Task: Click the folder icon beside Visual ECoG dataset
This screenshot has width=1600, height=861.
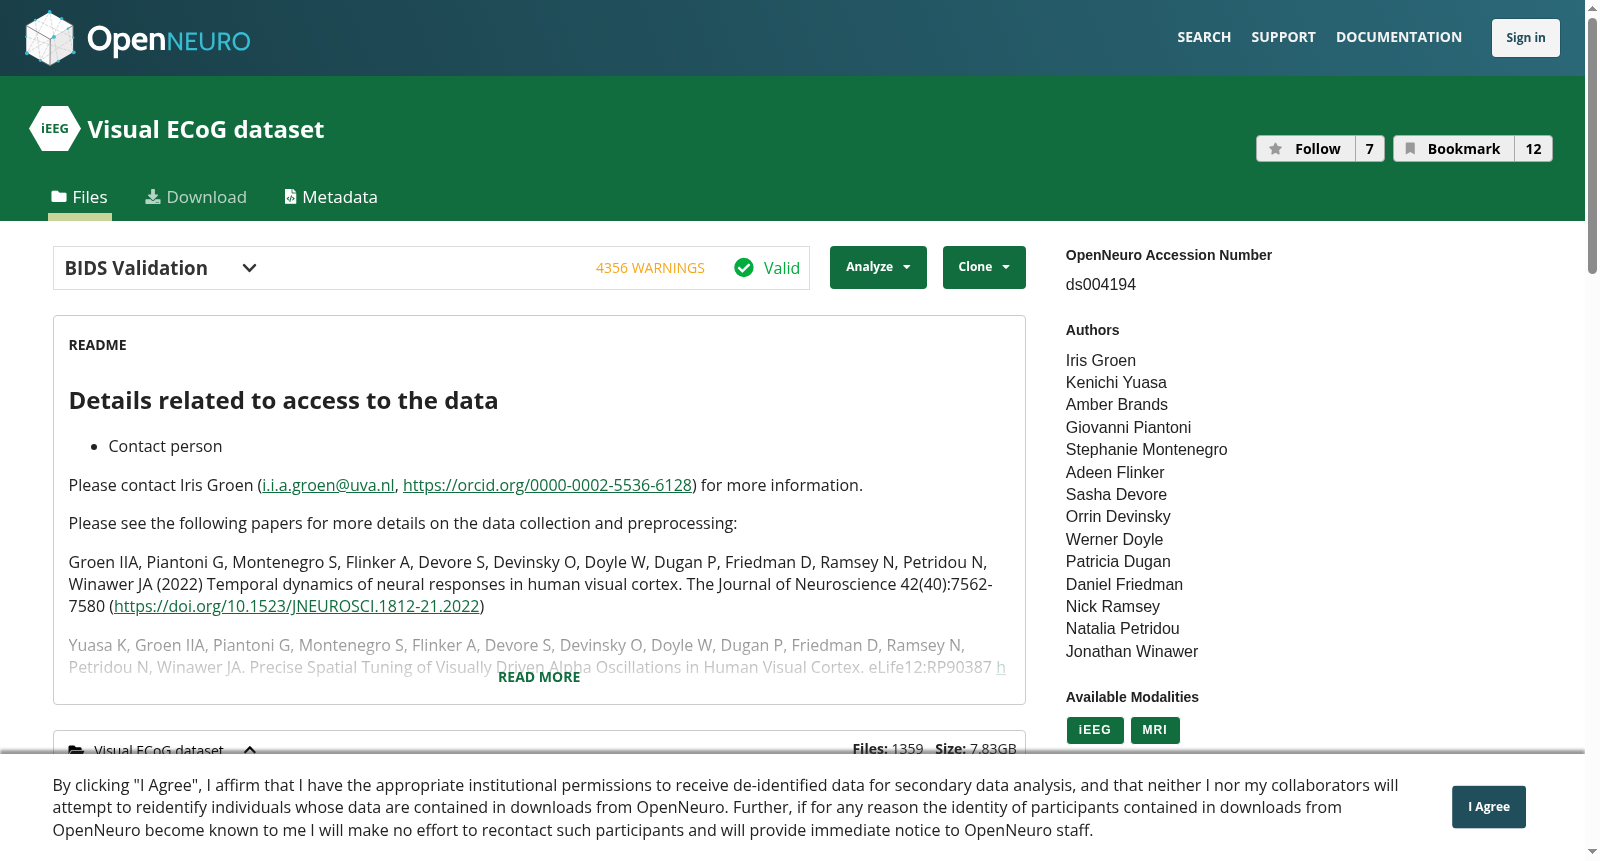Action: tap(76, 750)
